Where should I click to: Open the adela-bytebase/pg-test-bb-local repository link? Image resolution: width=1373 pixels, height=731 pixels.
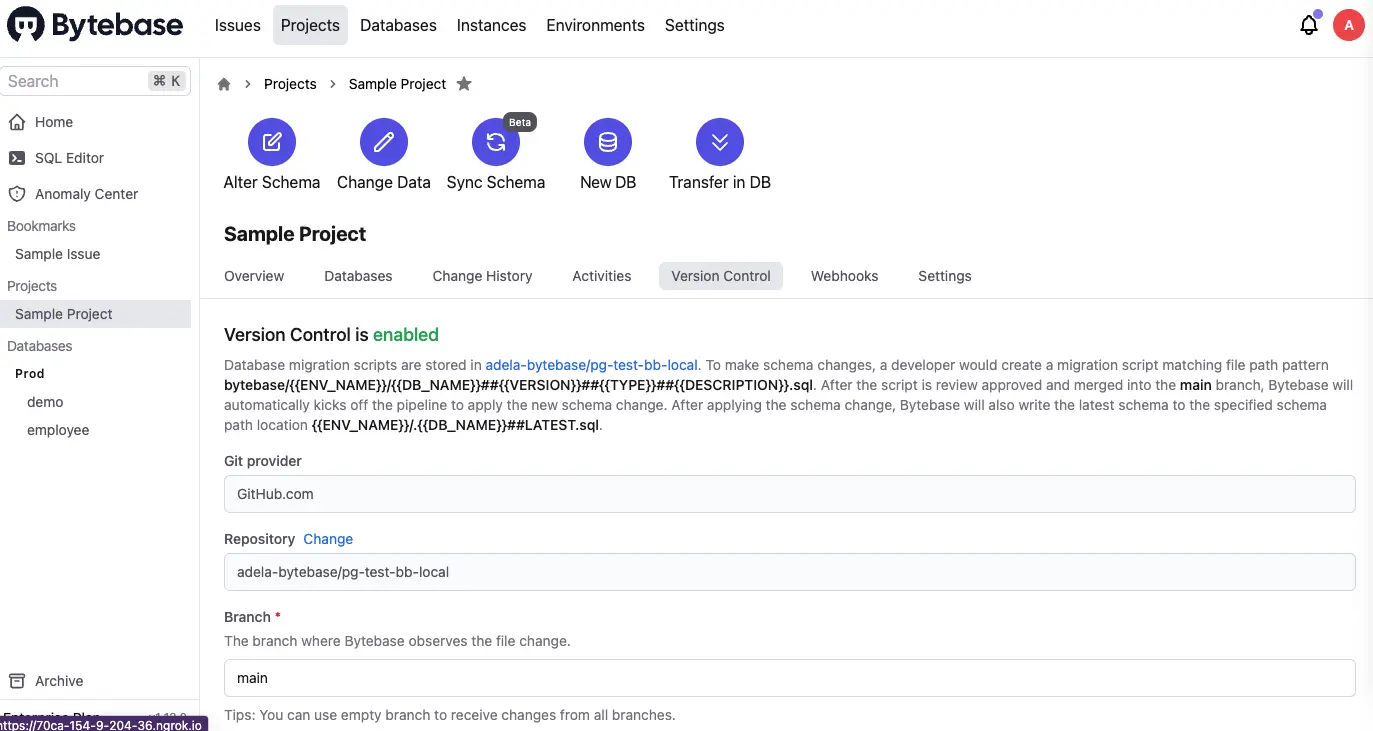coord(591,364)
